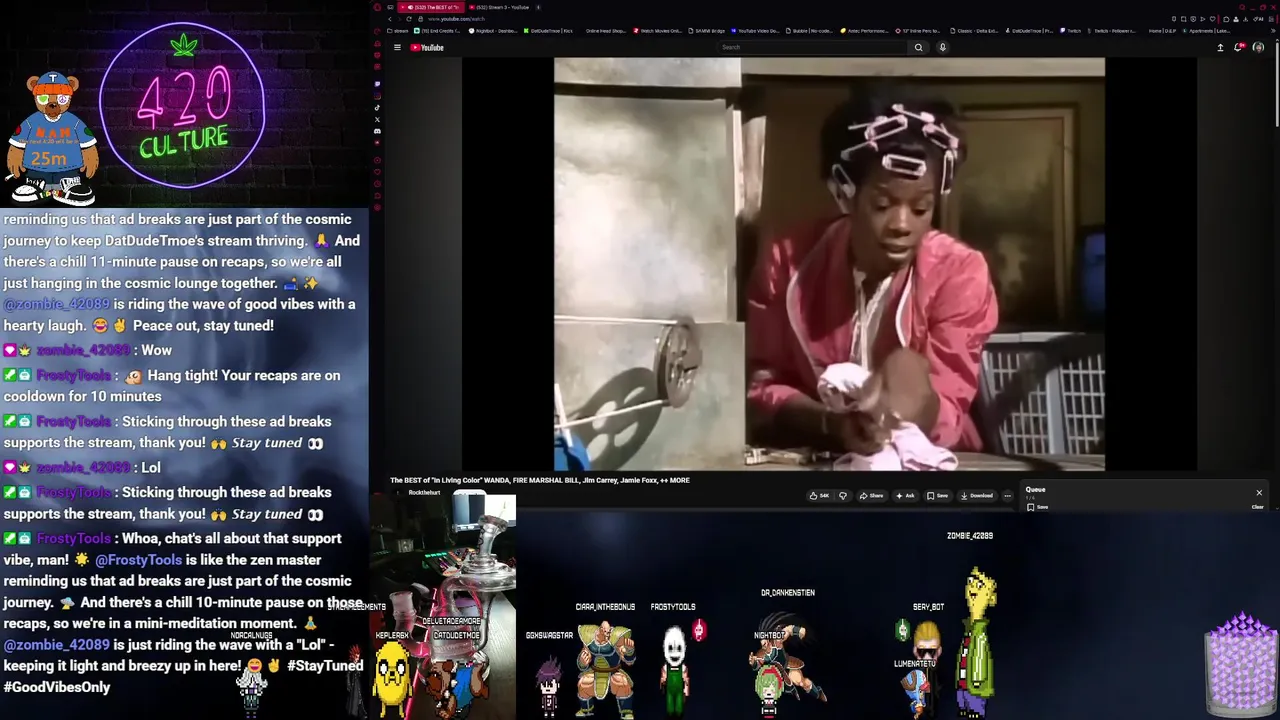The image size is (1280, 720).
Task: Click the new tab plus button
Action: (x=539, y=7)
